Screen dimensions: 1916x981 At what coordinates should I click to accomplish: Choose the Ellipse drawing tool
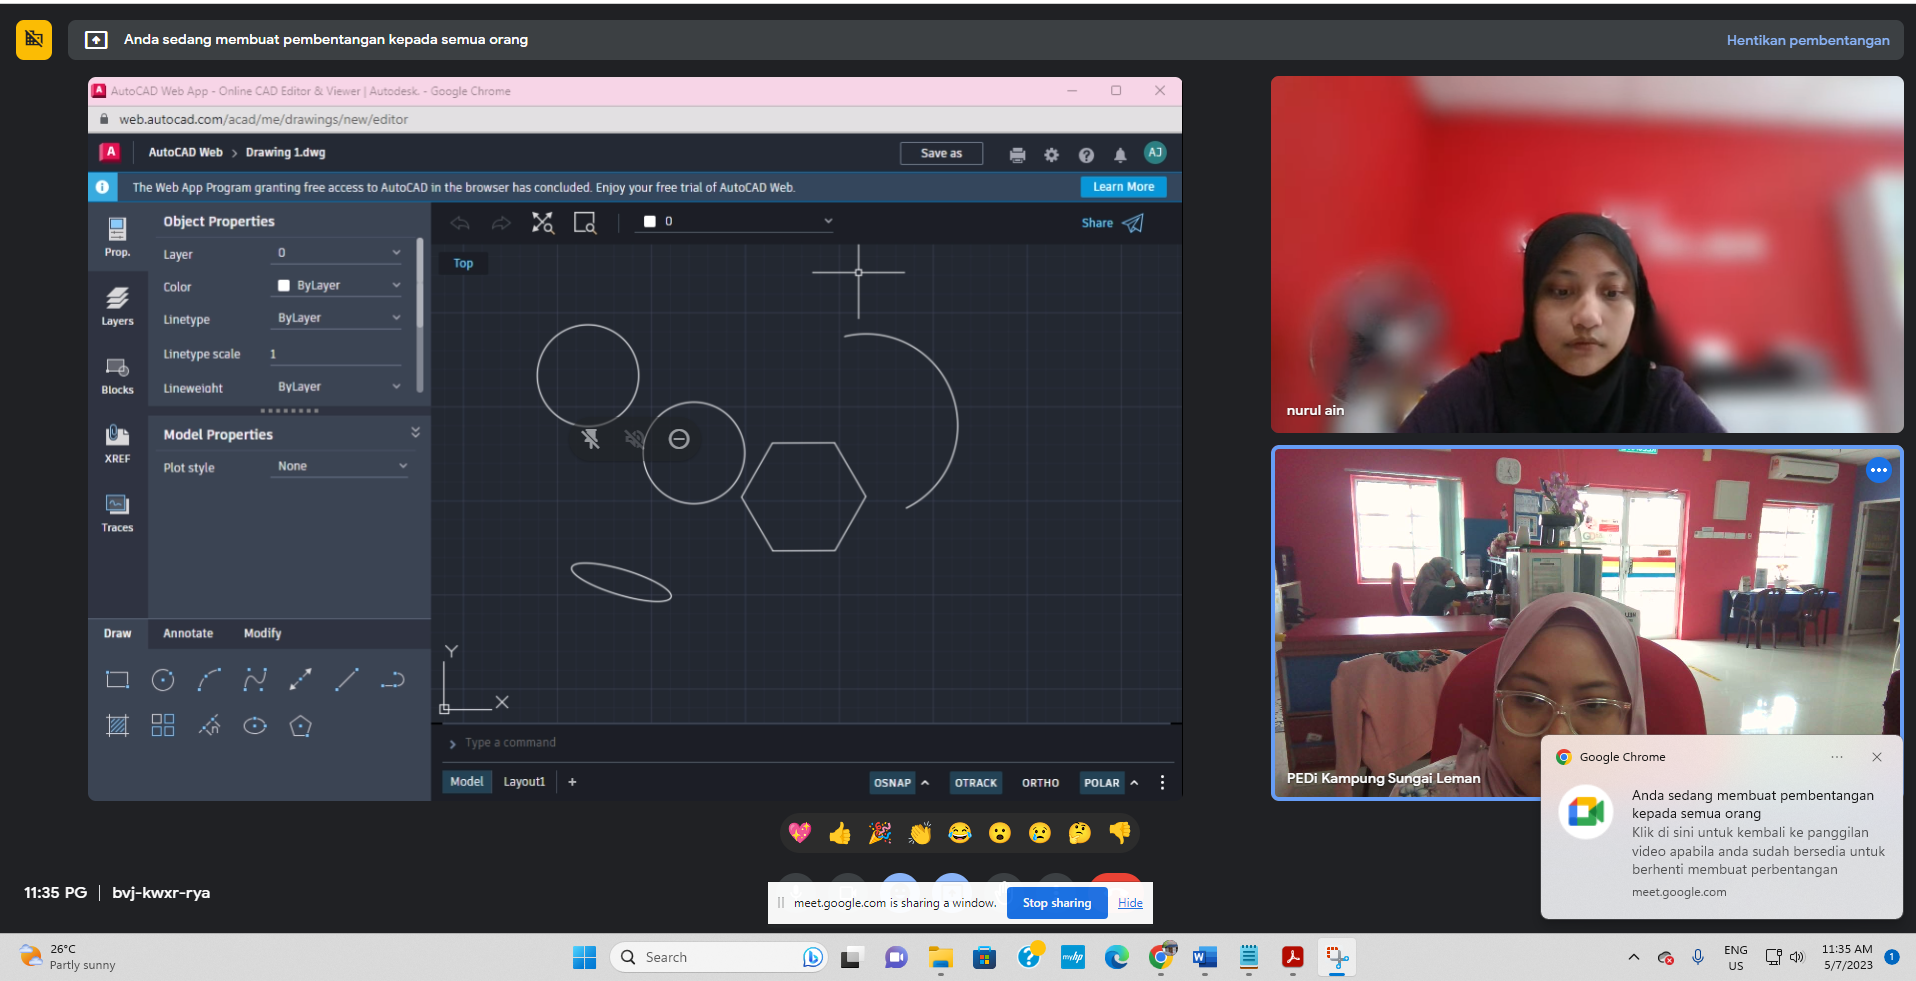(255, 726)
